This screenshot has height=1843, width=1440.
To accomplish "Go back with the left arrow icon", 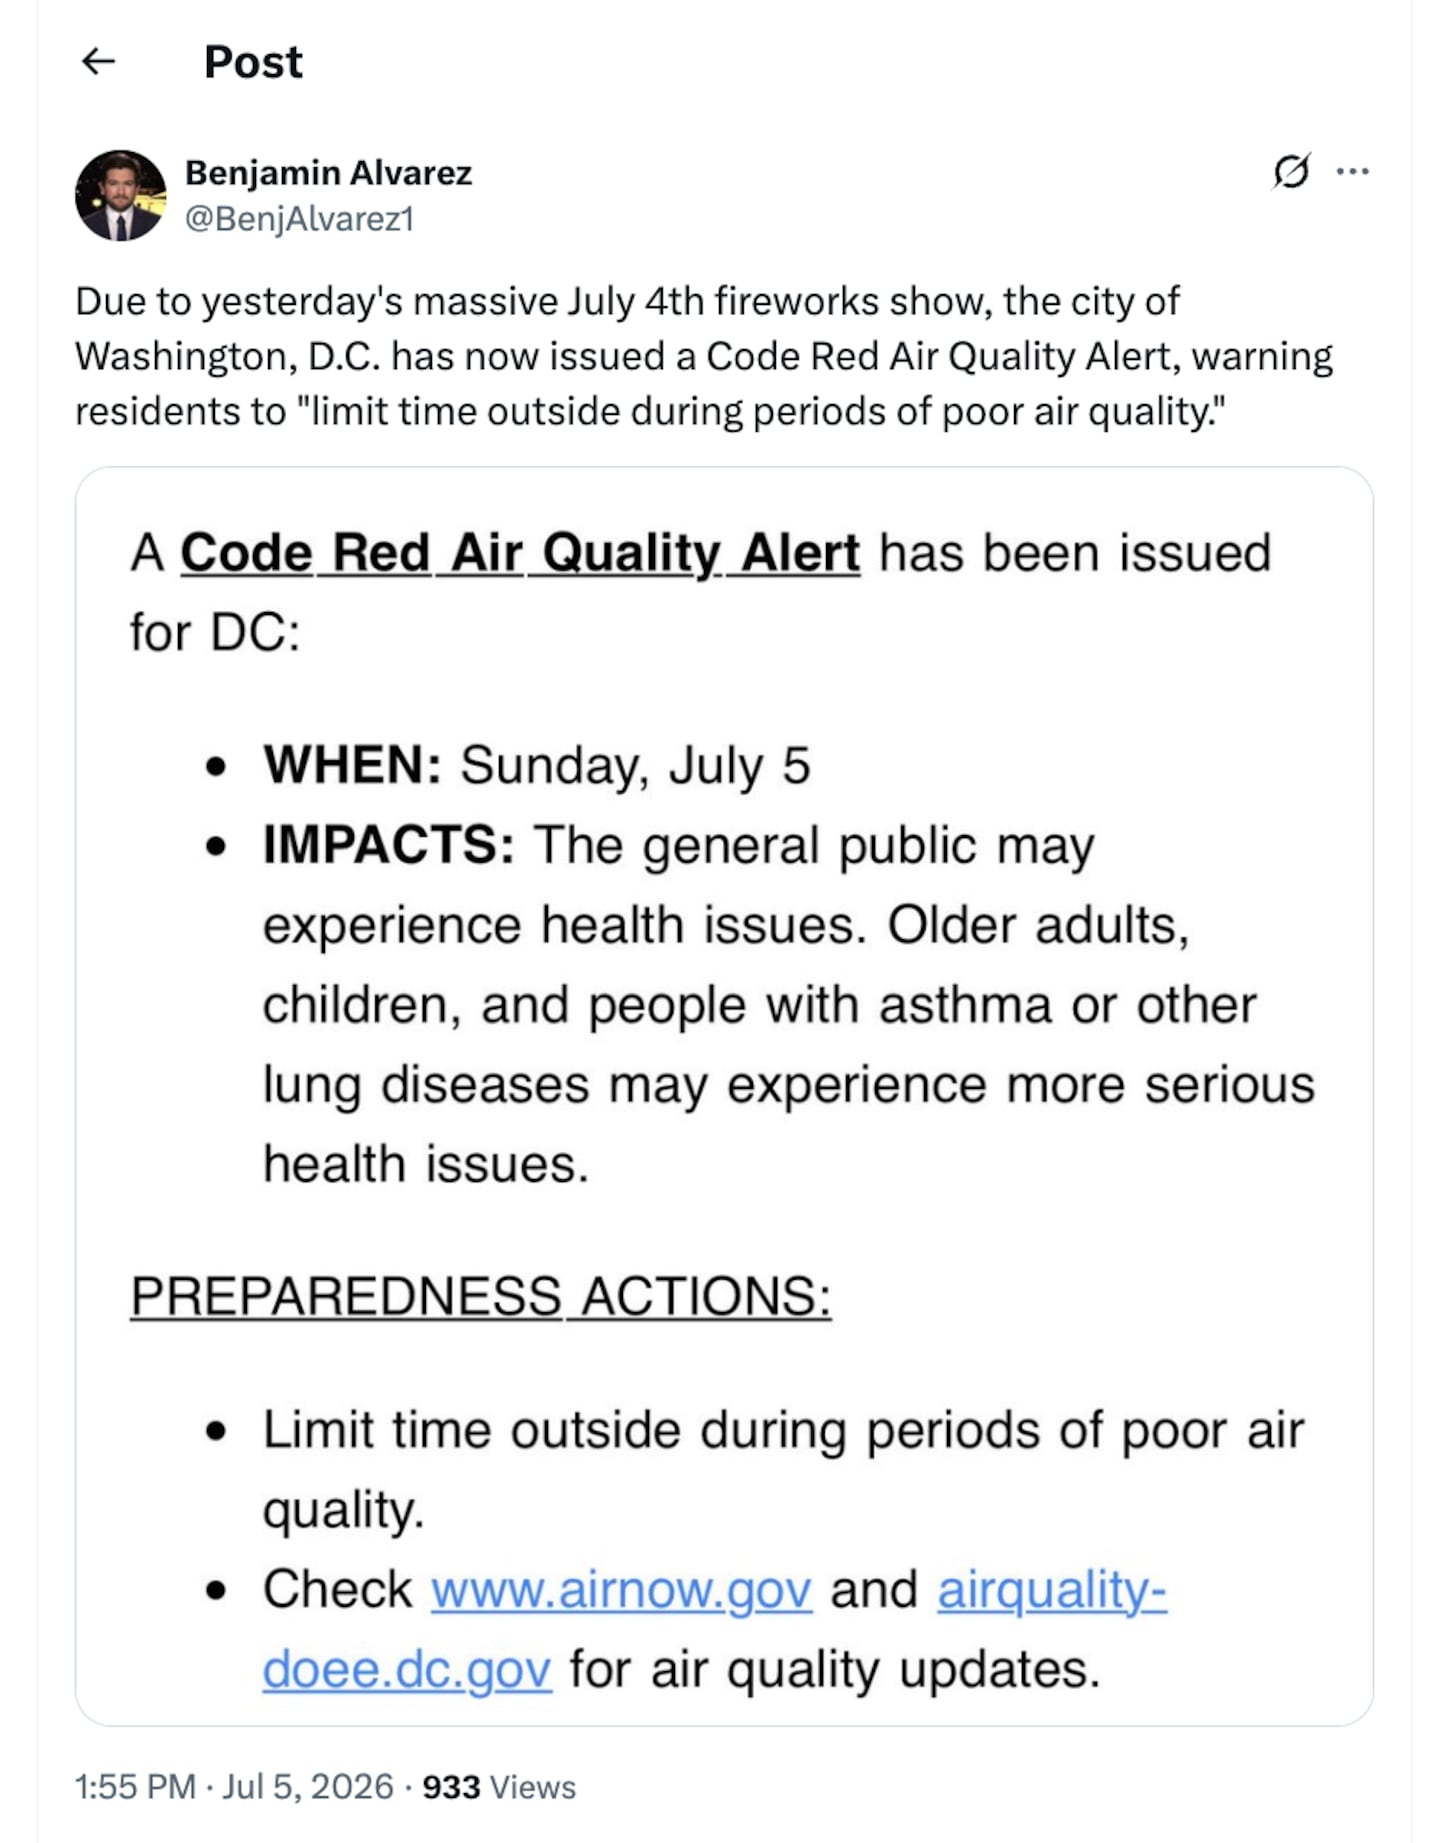I will (98, 62).
